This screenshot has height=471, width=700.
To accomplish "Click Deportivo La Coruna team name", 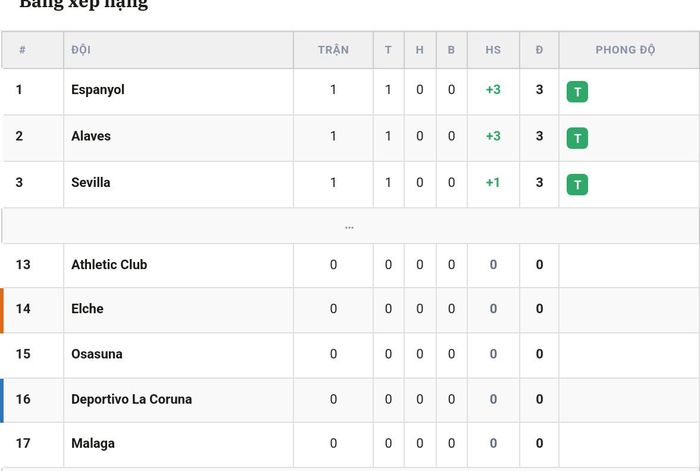I will click(131, 399).
